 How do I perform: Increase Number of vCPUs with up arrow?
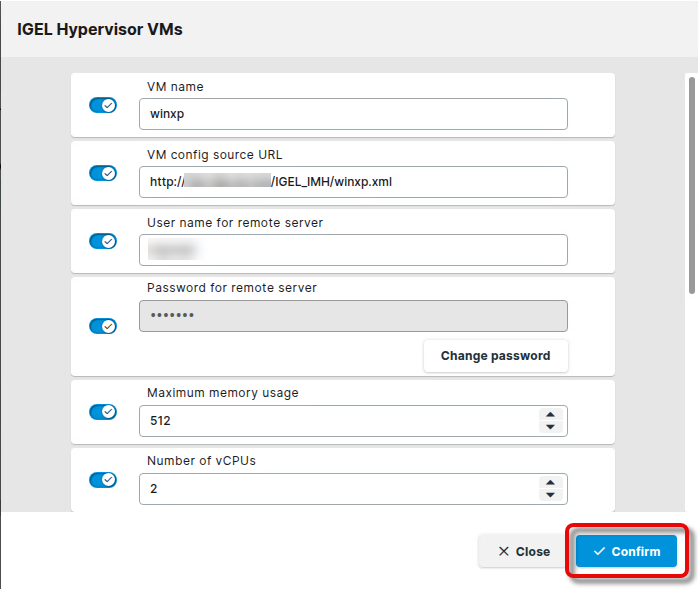coord(549,483)
